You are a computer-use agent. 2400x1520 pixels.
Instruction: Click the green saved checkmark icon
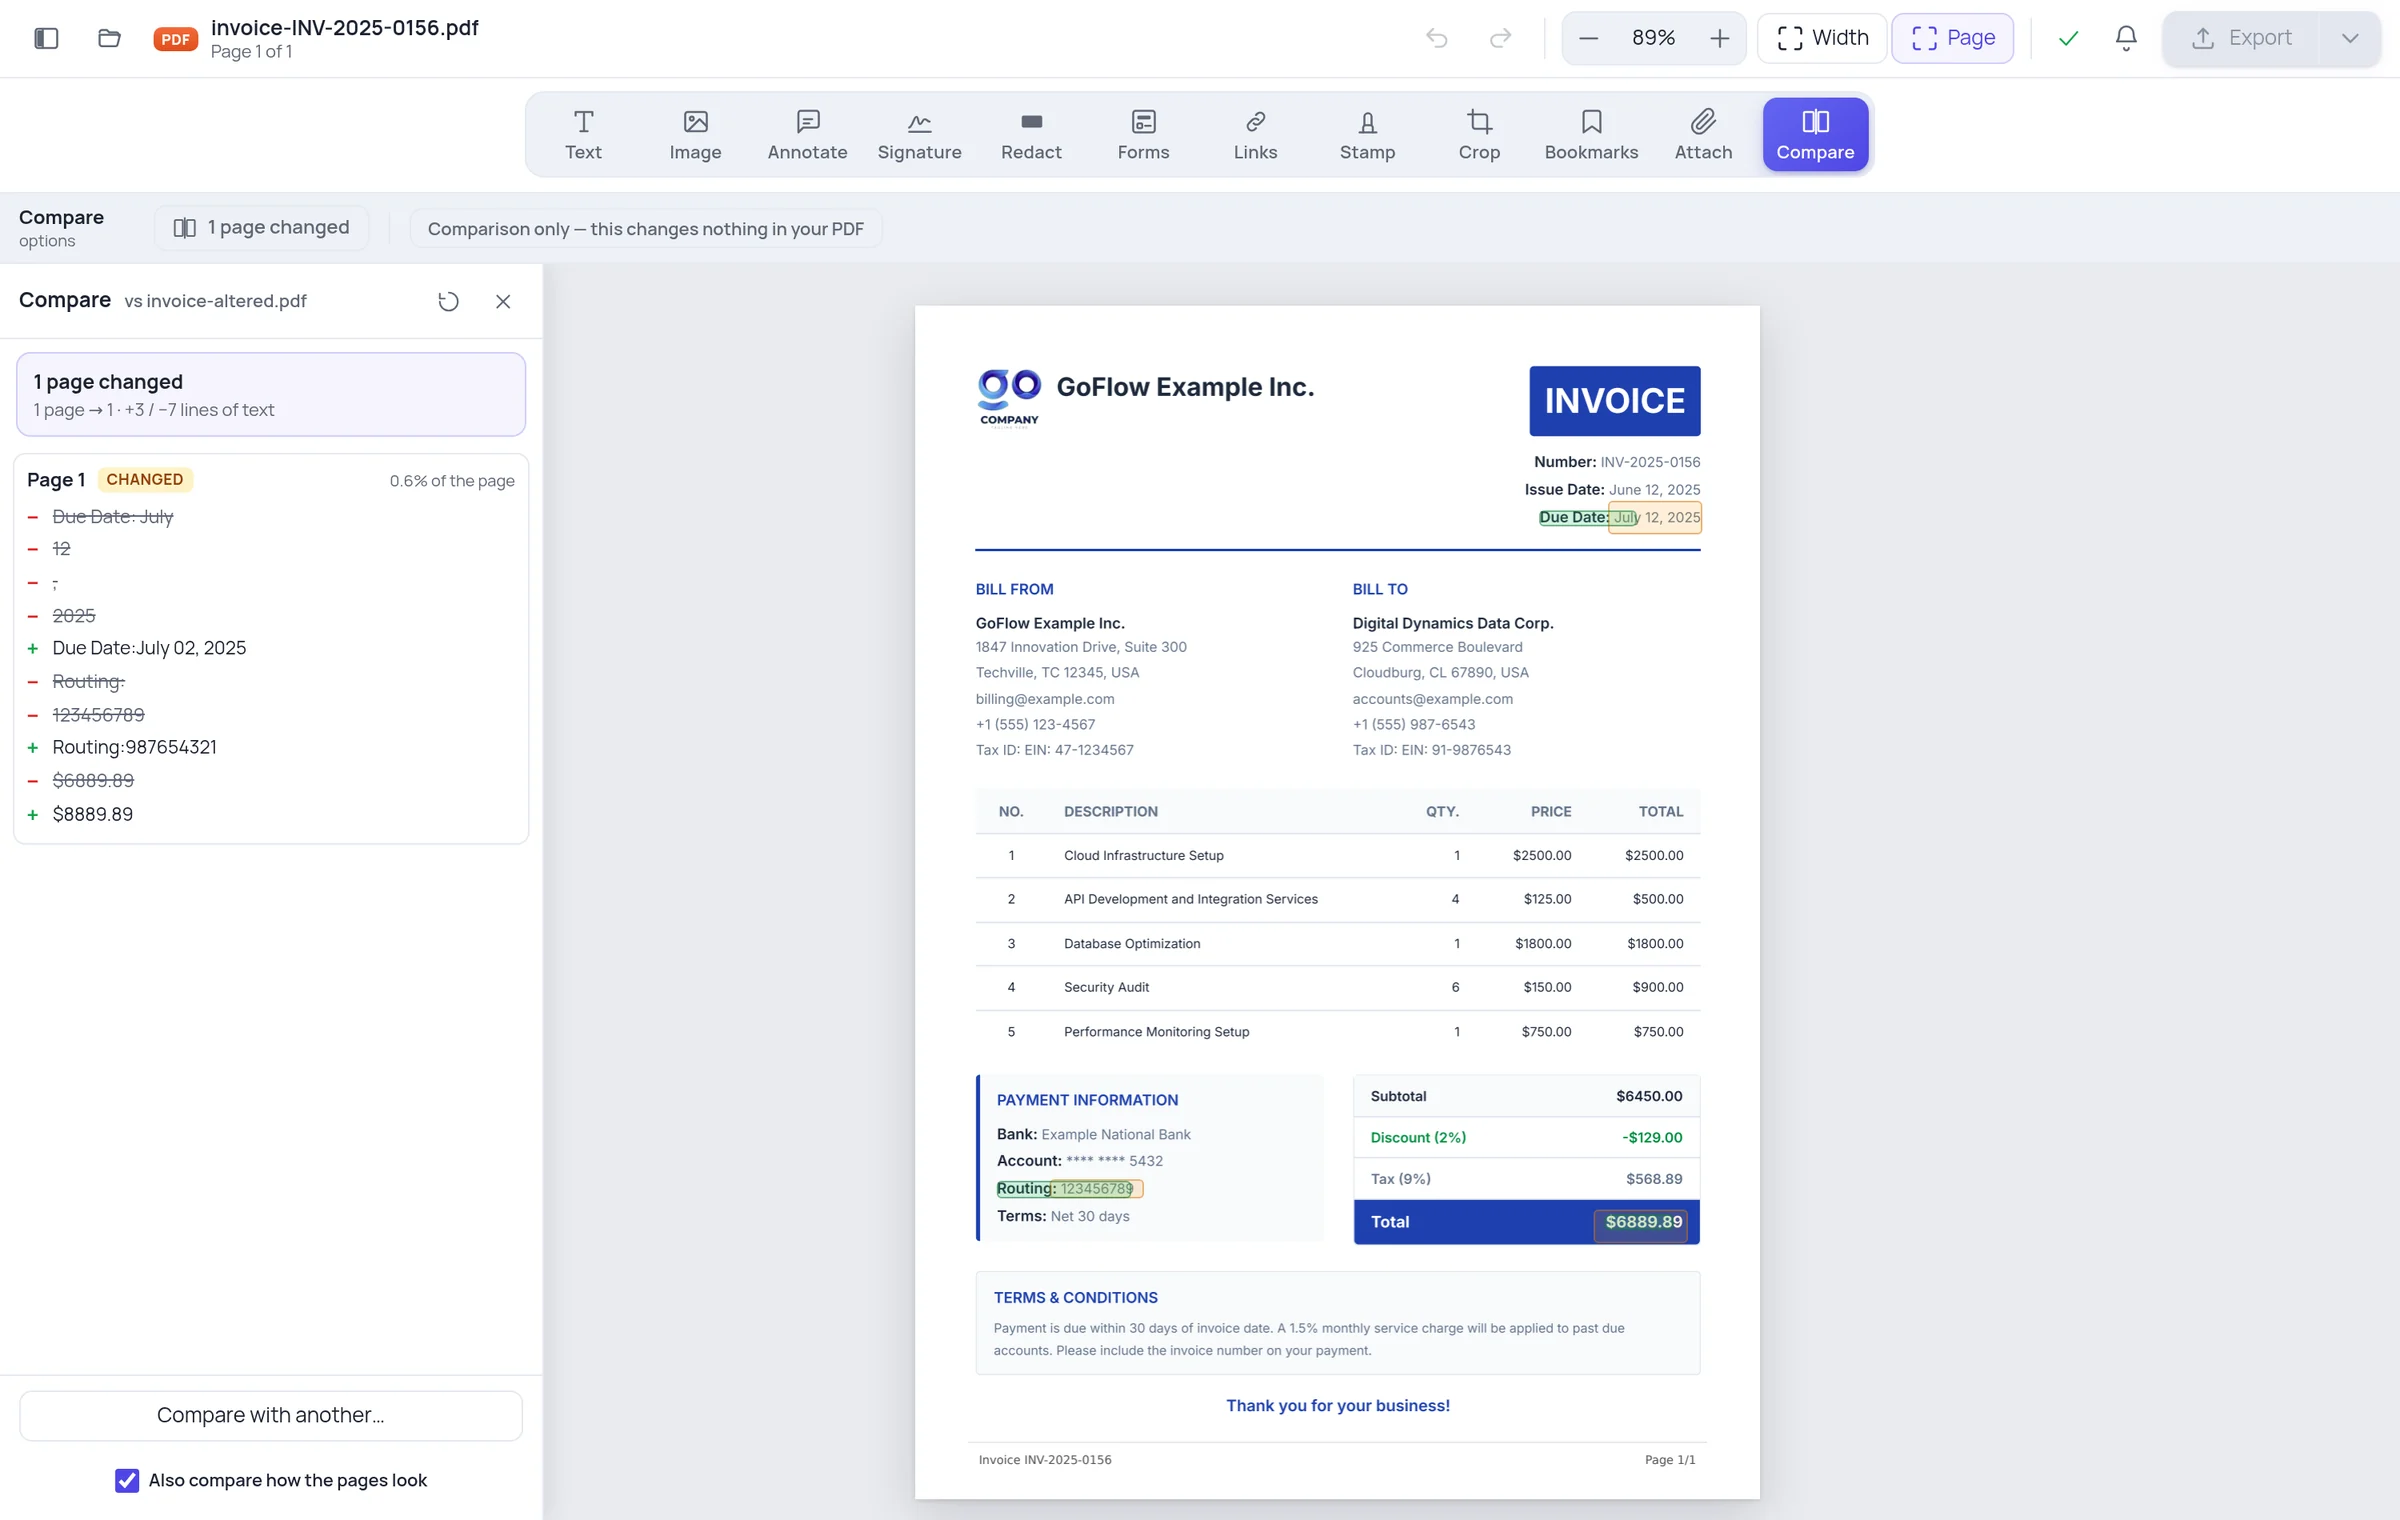2068,38
